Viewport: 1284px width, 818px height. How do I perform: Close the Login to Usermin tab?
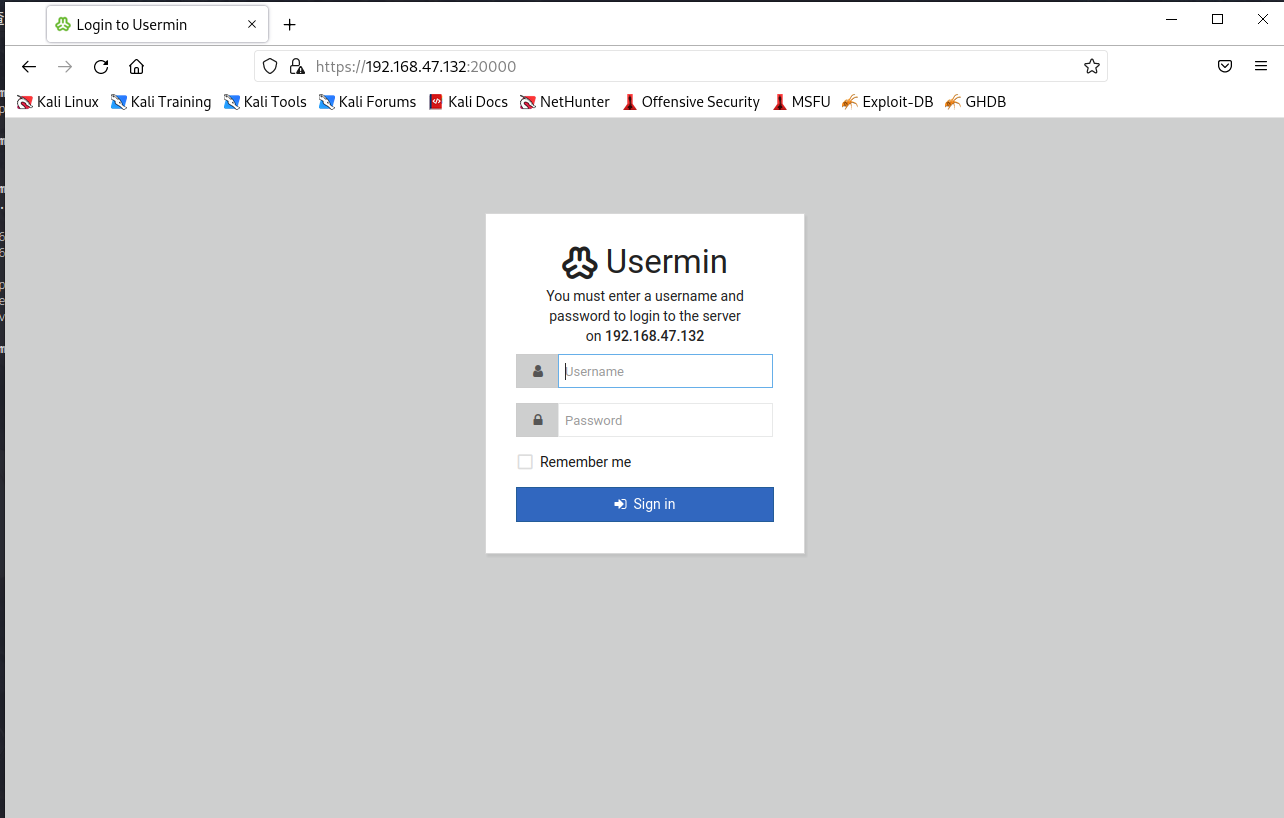(x=252, y=24)
